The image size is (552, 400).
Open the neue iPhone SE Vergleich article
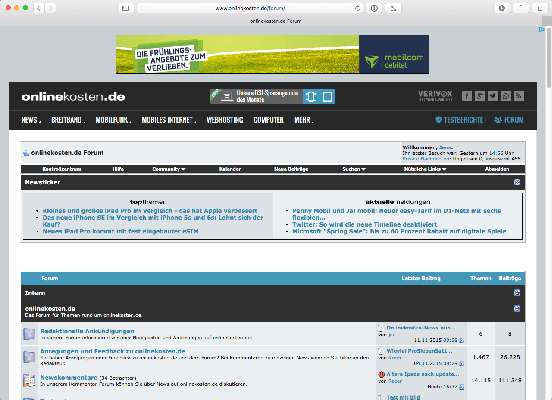(153, 221)
